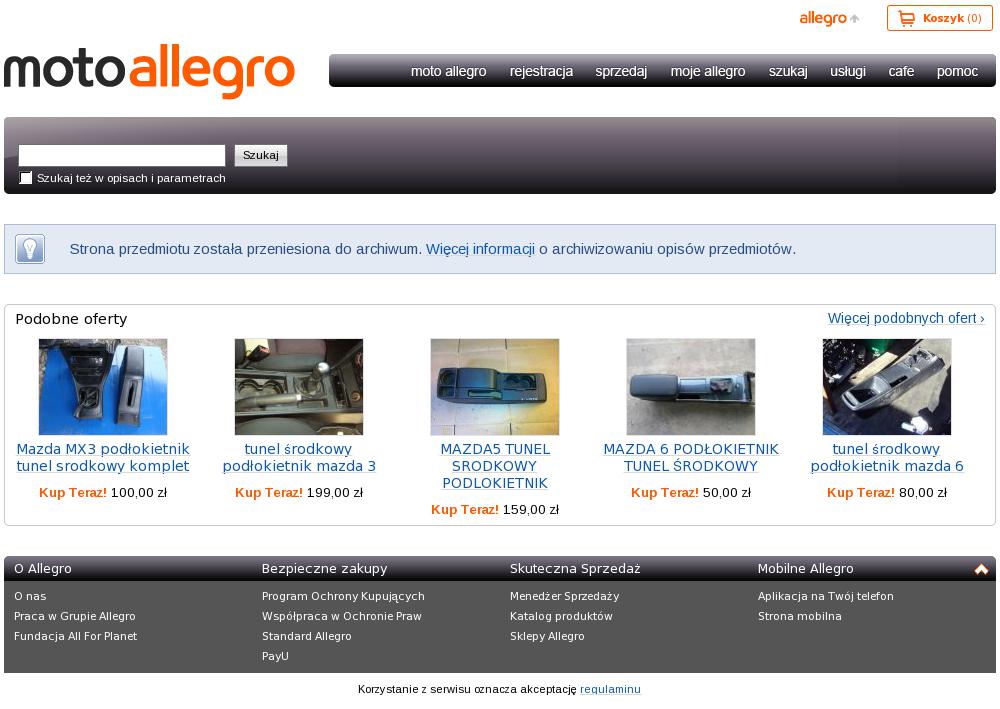Open MAZDA5 tunel thumbnail image
The image size is (1000, 709).
(x=495, y=386)
